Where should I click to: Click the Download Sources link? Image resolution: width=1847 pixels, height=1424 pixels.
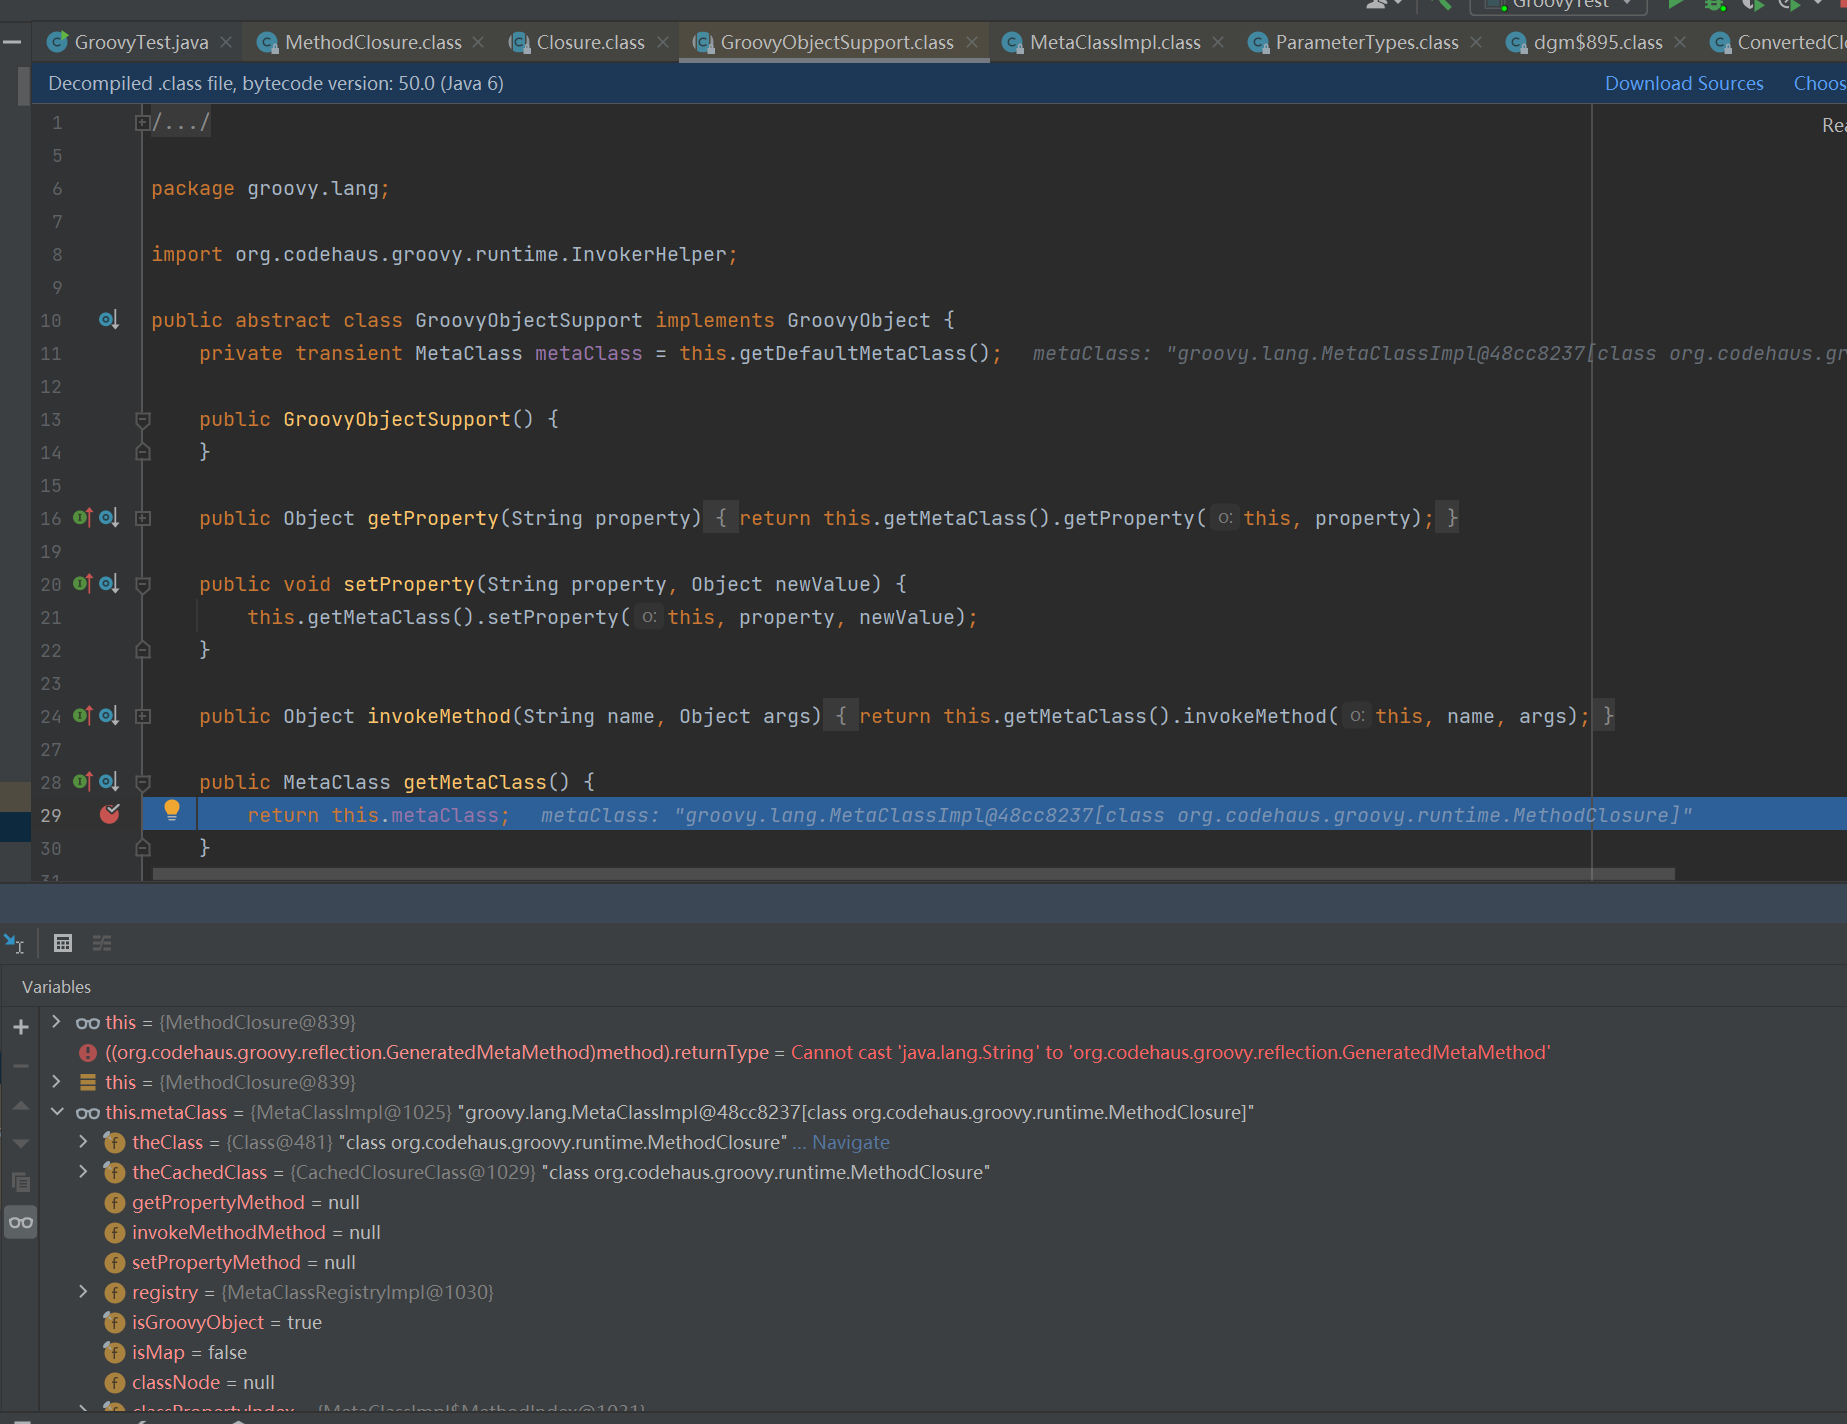(1684, 84)
